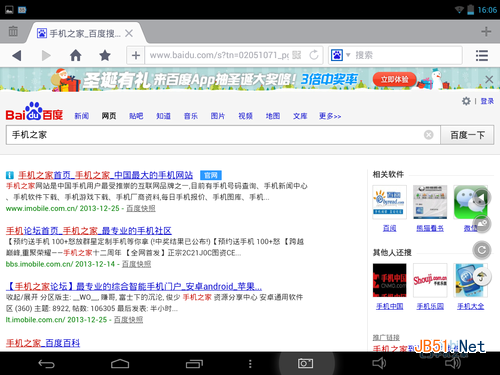
Task: Clear the search query with X icon
Action: point(428,135)
